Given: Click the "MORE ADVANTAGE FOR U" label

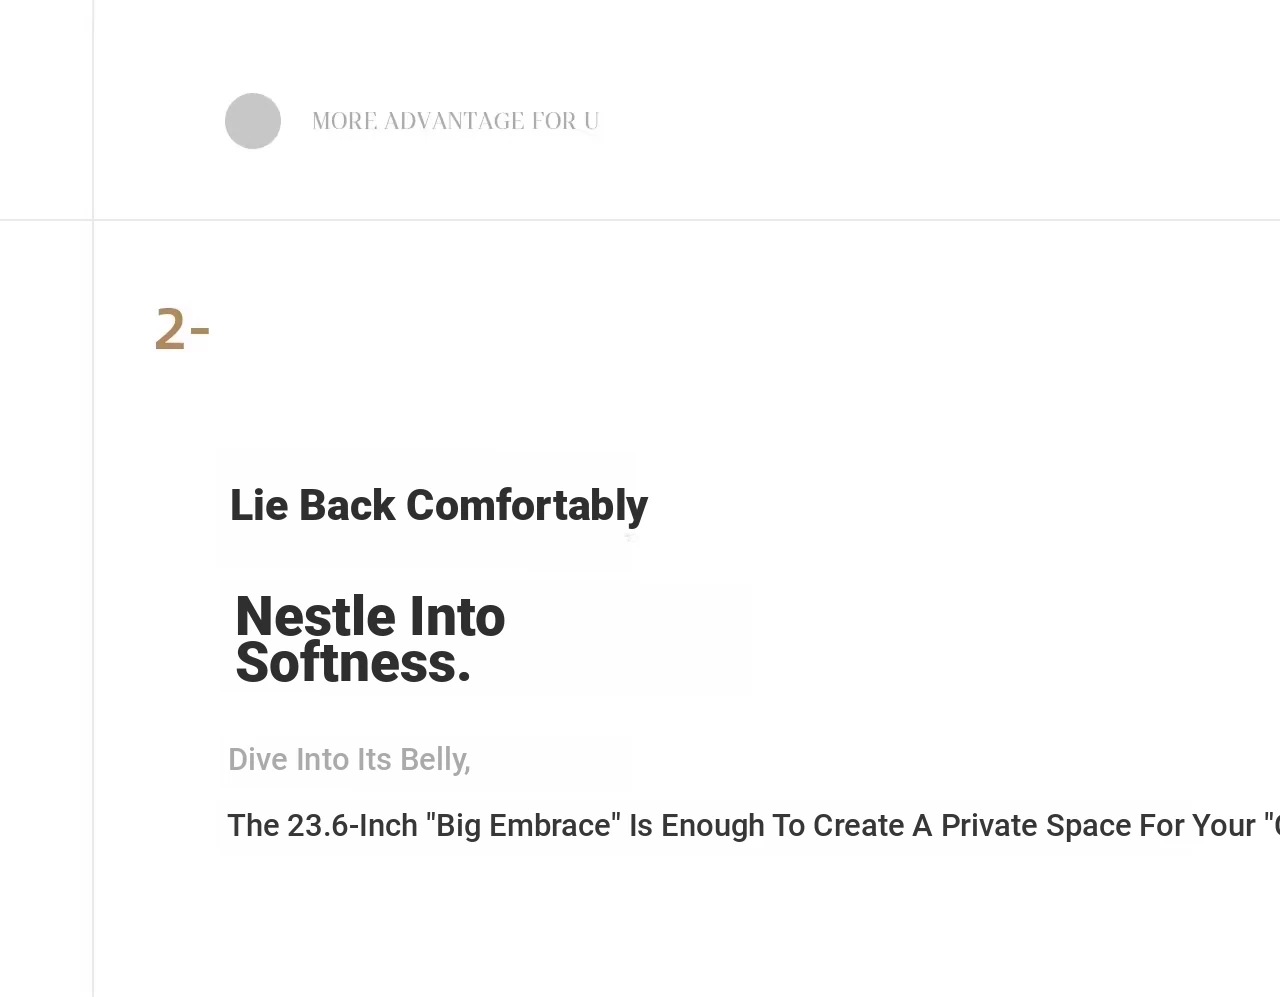Looking at the screenshot, I should [455, 121].
